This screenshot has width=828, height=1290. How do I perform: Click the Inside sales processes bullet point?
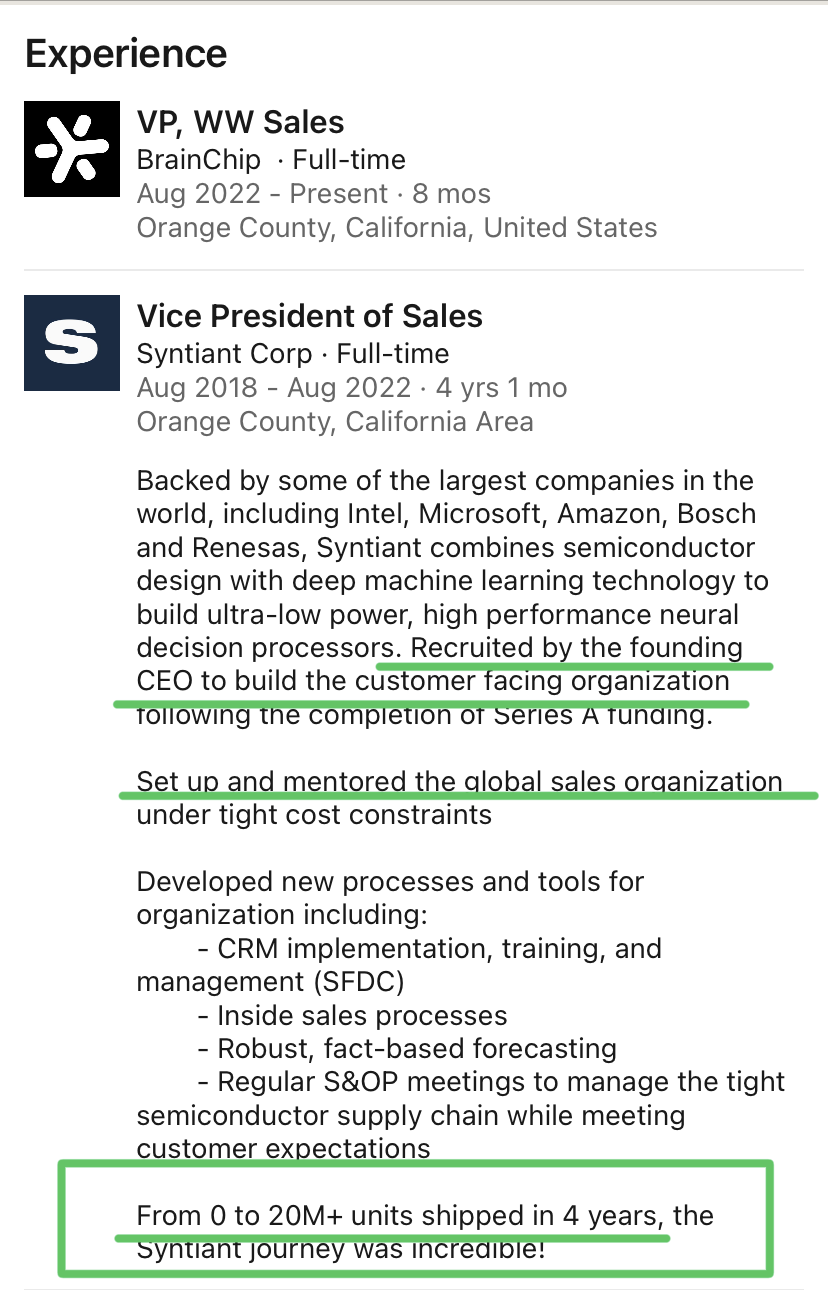[x=362, y=1016]
